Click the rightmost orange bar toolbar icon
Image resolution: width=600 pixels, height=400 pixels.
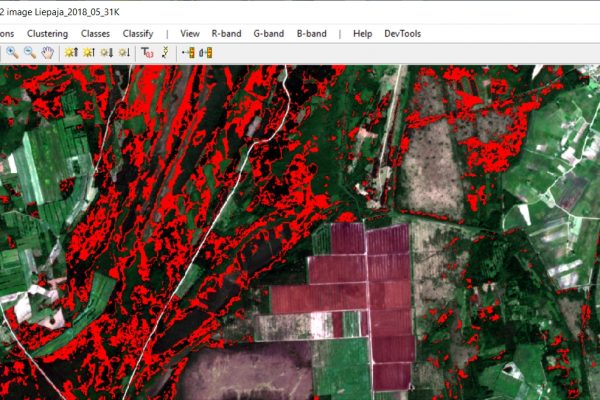(205, 53)
